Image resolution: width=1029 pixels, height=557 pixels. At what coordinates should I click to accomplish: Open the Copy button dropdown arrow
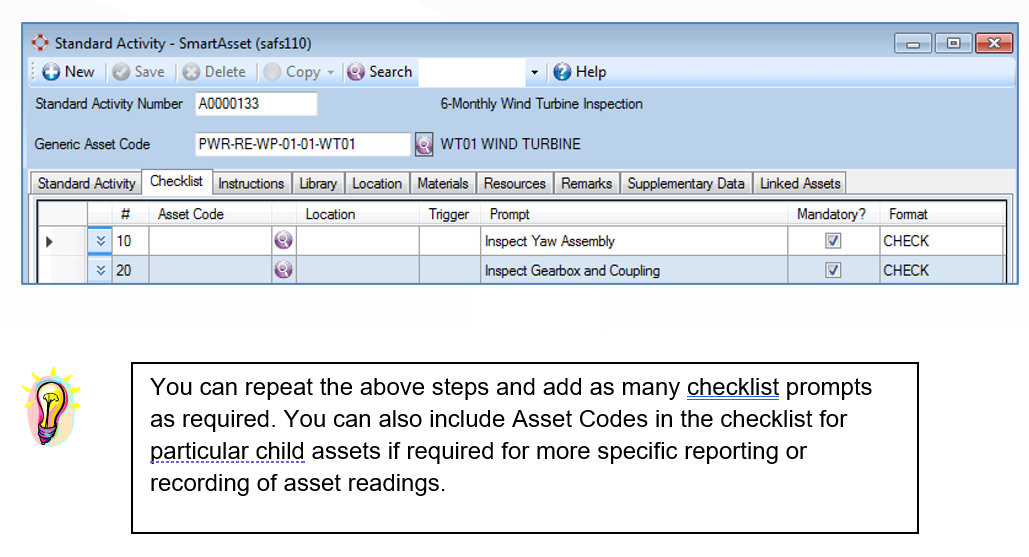(331, 72)
